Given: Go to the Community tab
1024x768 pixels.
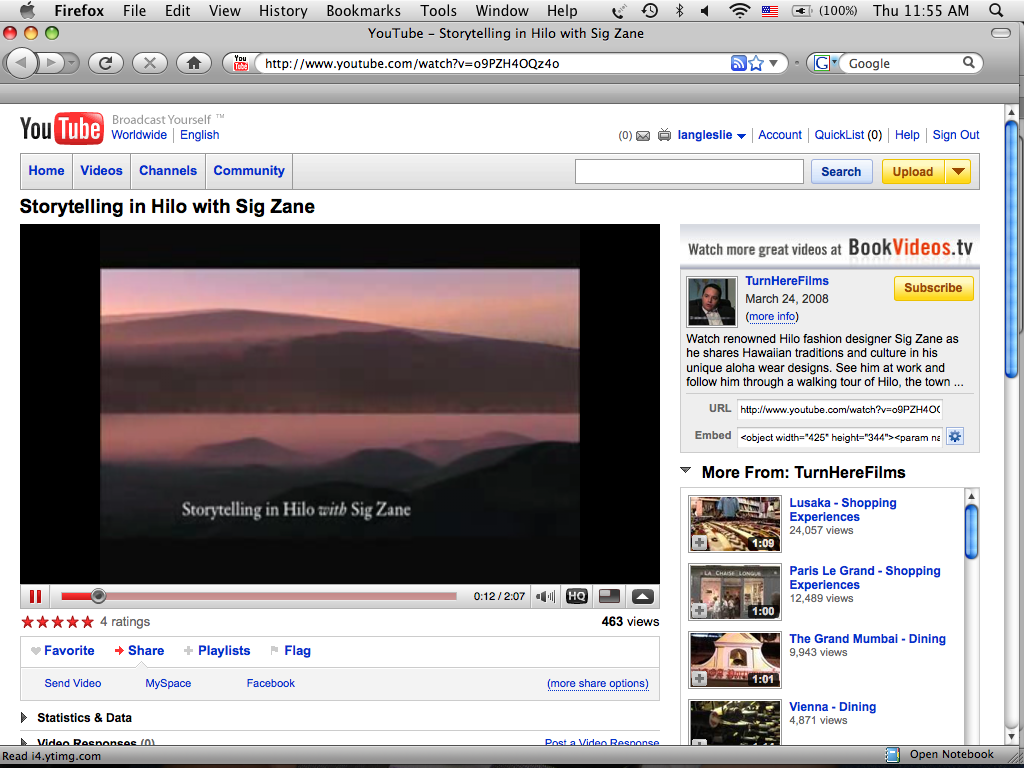Looking at the screenshot, I should 249,170.
